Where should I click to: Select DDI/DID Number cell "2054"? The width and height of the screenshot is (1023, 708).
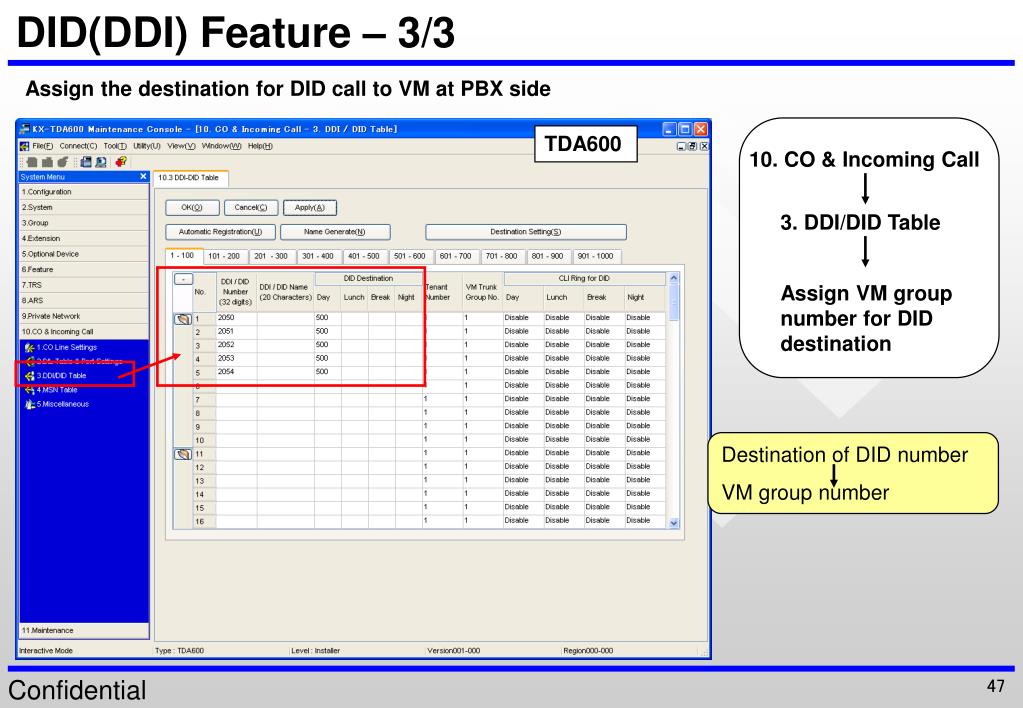coord(237,372)
